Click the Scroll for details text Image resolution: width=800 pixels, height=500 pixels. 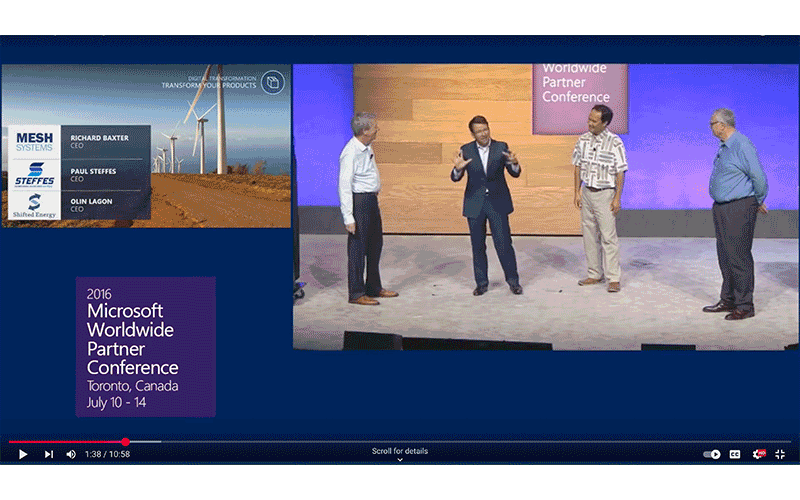(399, 451)
